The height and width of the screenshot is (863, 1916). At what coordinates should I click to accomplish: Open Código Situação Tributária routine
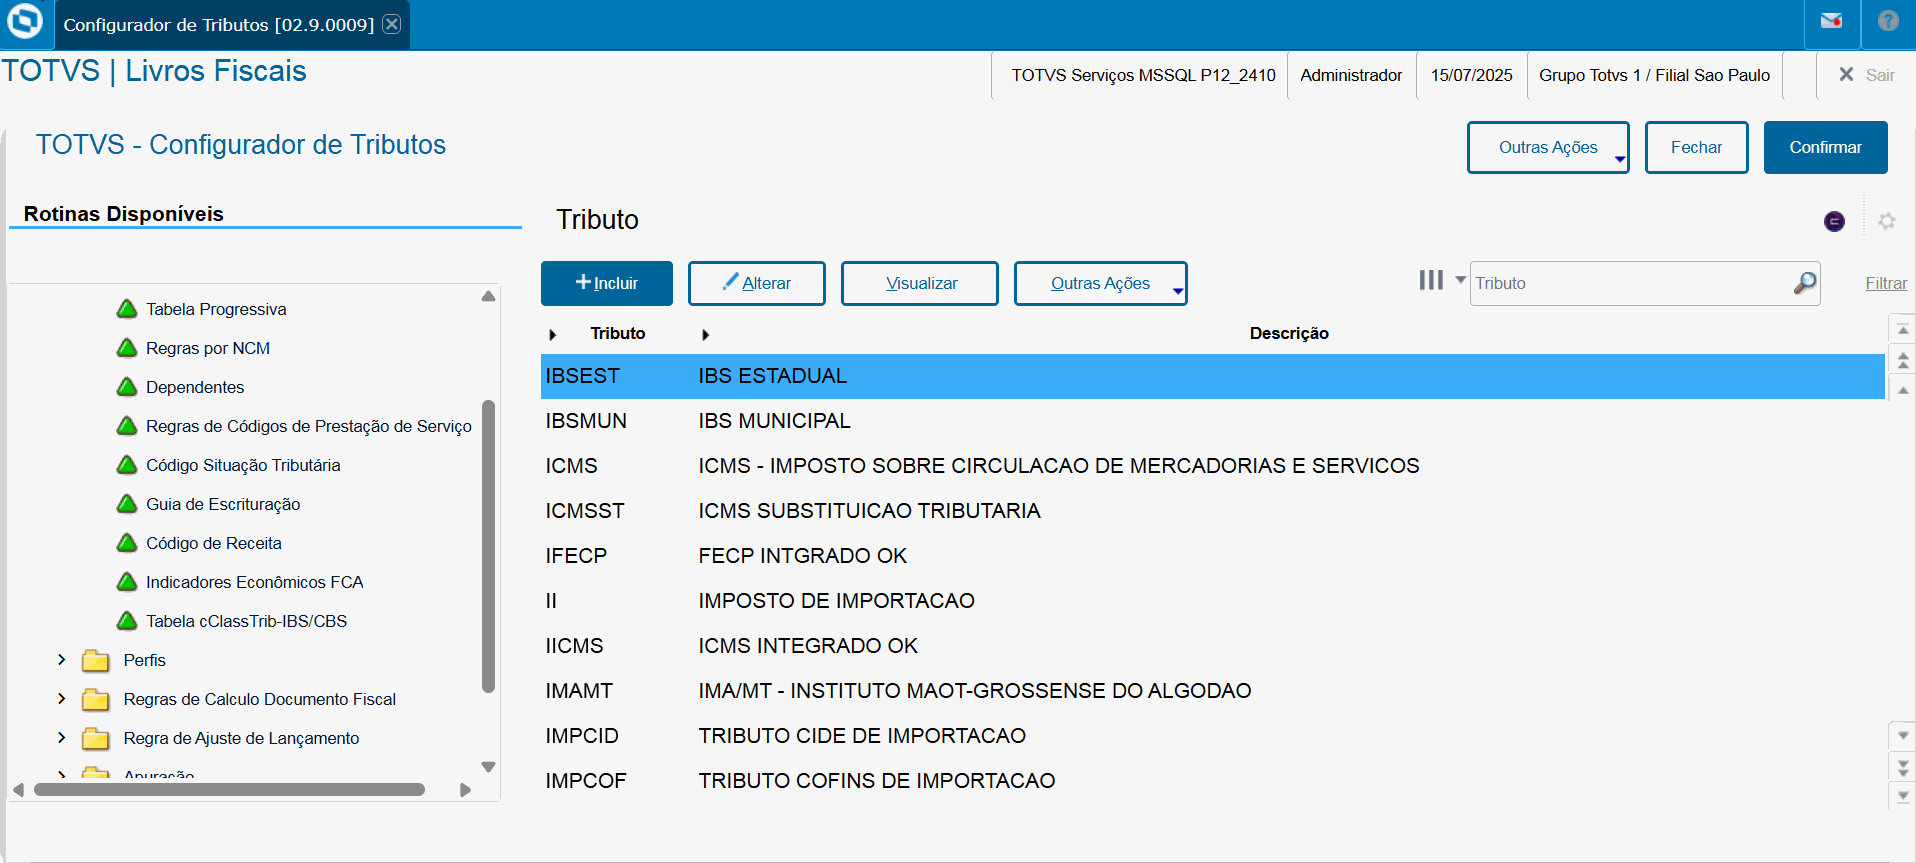(243, 465)
